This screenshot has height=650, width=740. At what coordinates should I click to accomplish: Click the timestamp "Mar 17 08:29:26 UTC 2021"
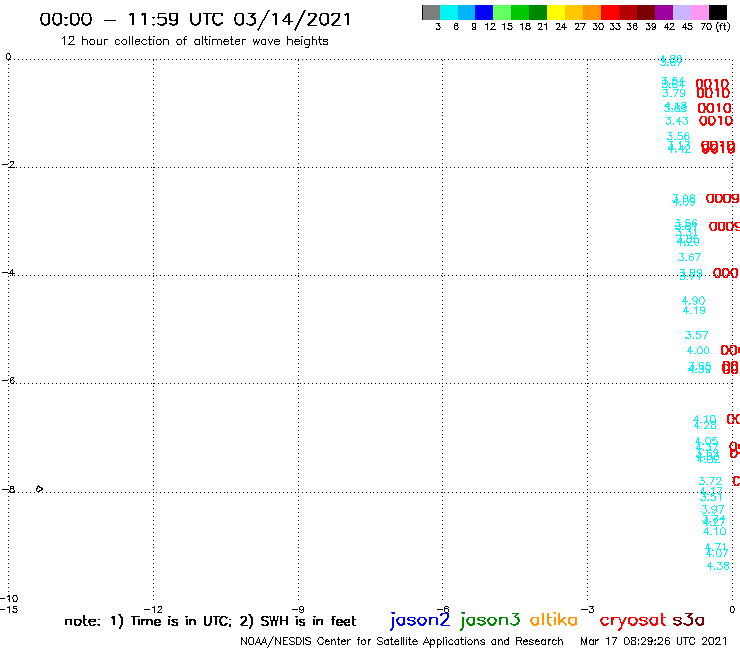[x=654, y=641]
